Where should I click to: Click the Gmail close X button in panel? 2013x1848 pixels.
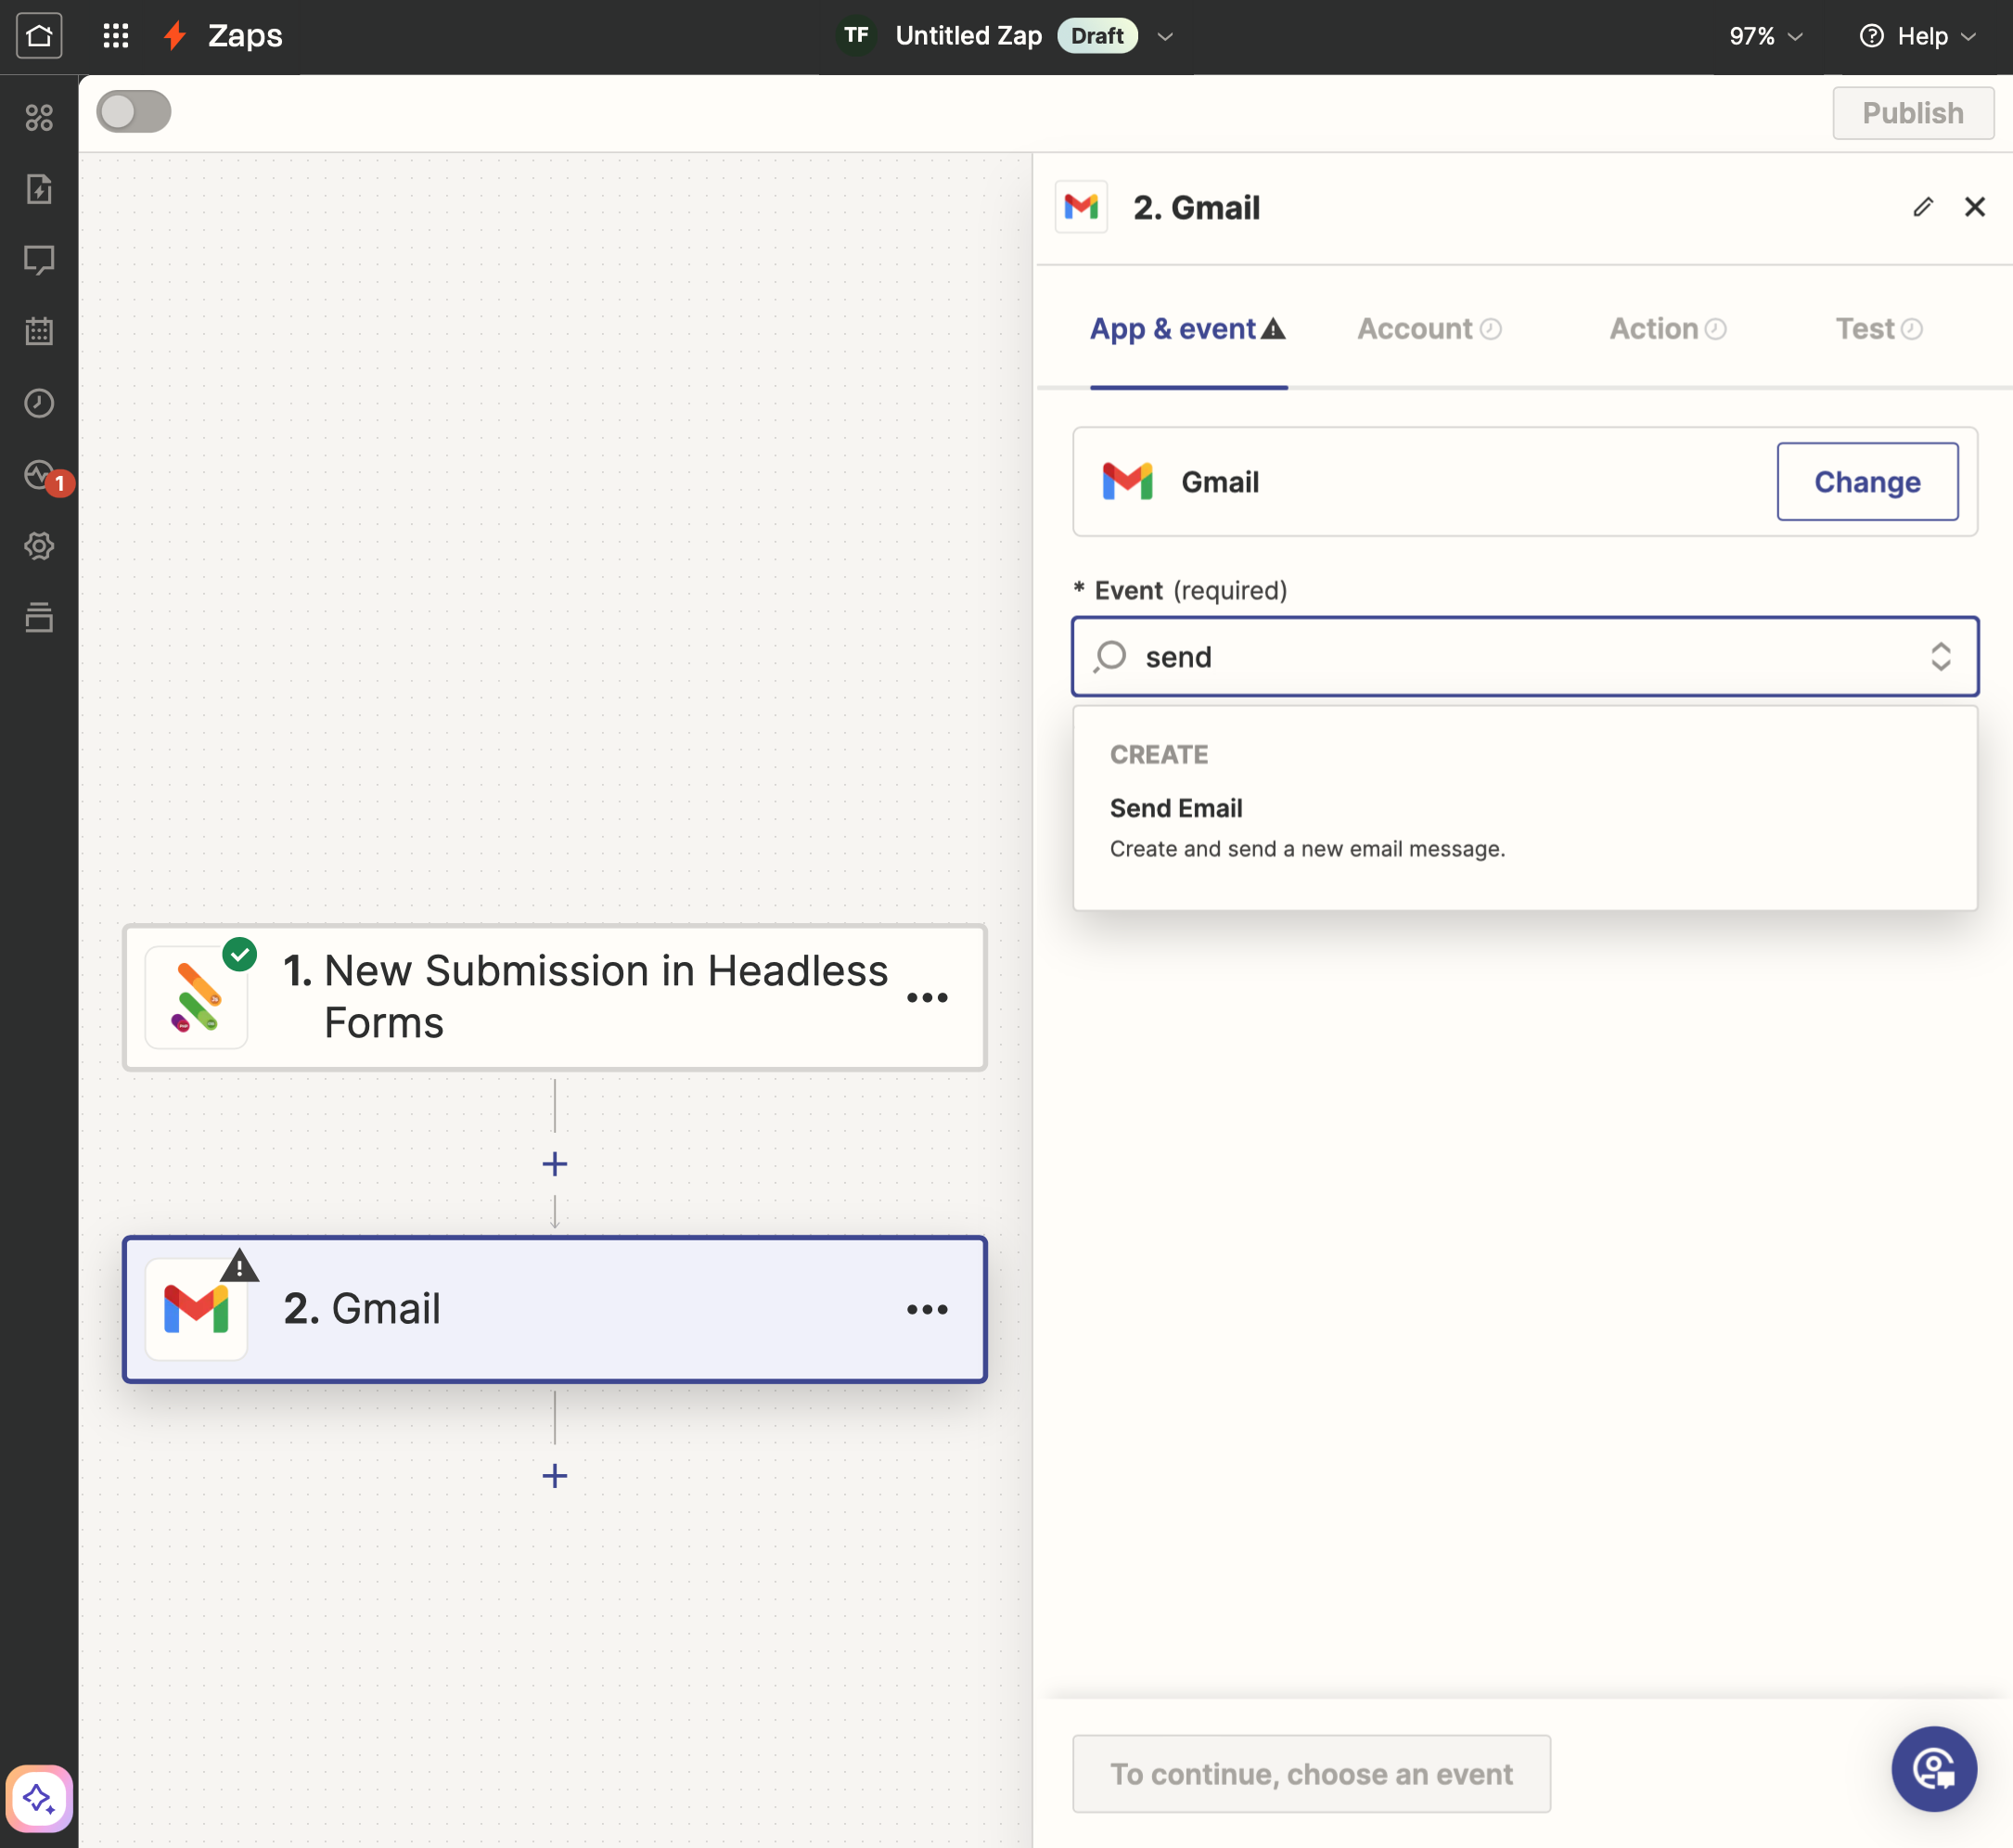pyautogui.click(x=1976, y=207)
